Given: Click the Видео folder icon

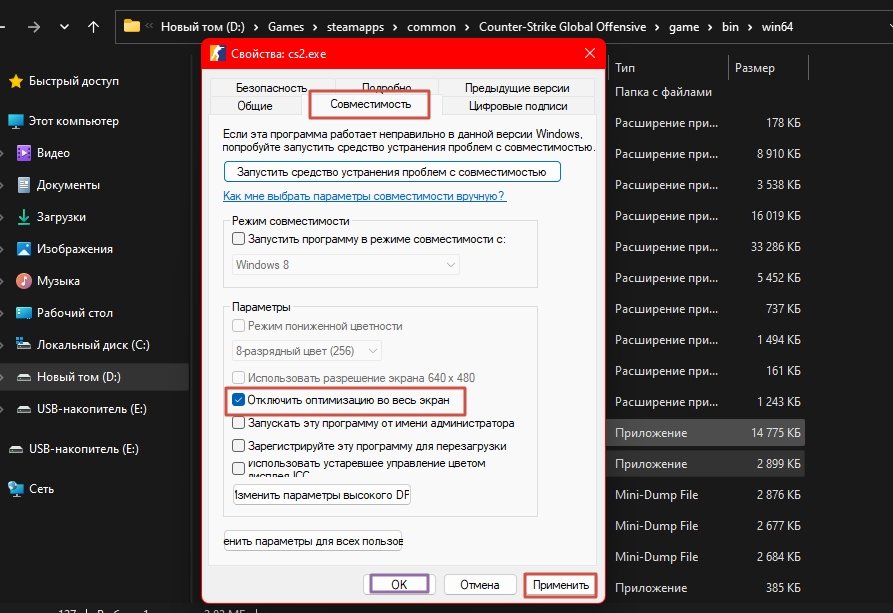Looking at the screenshot, I should (23, 153).
